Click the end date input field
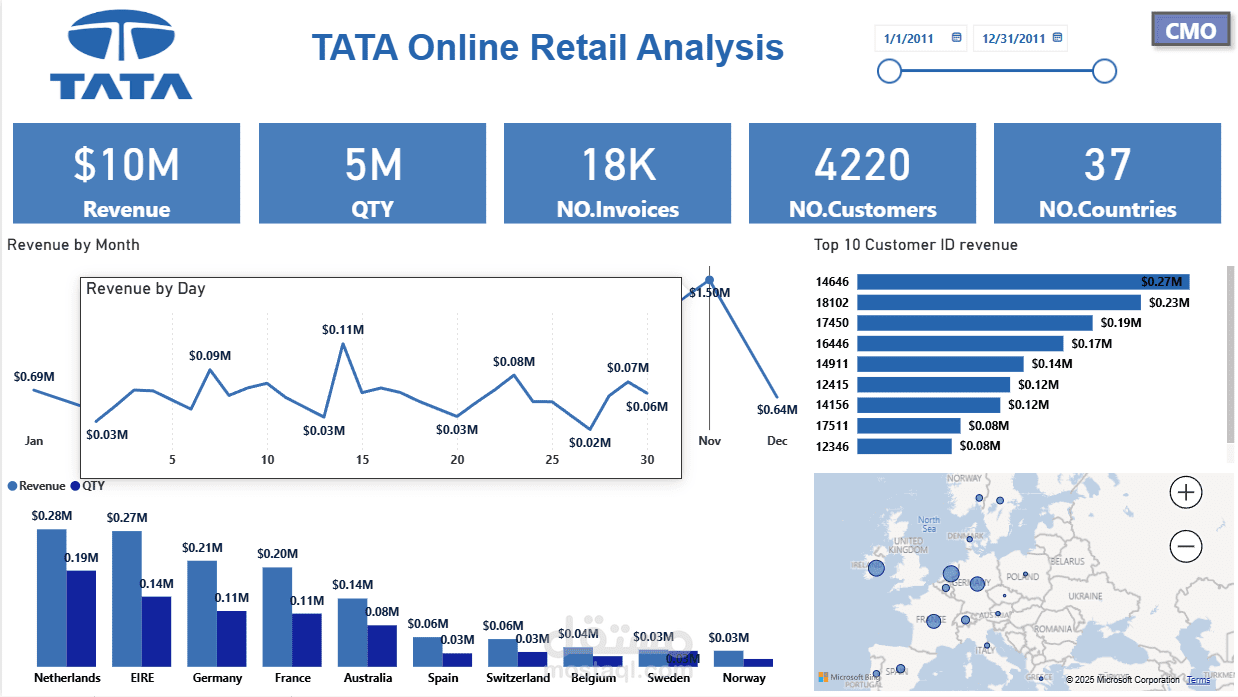 pos(1020,38)
